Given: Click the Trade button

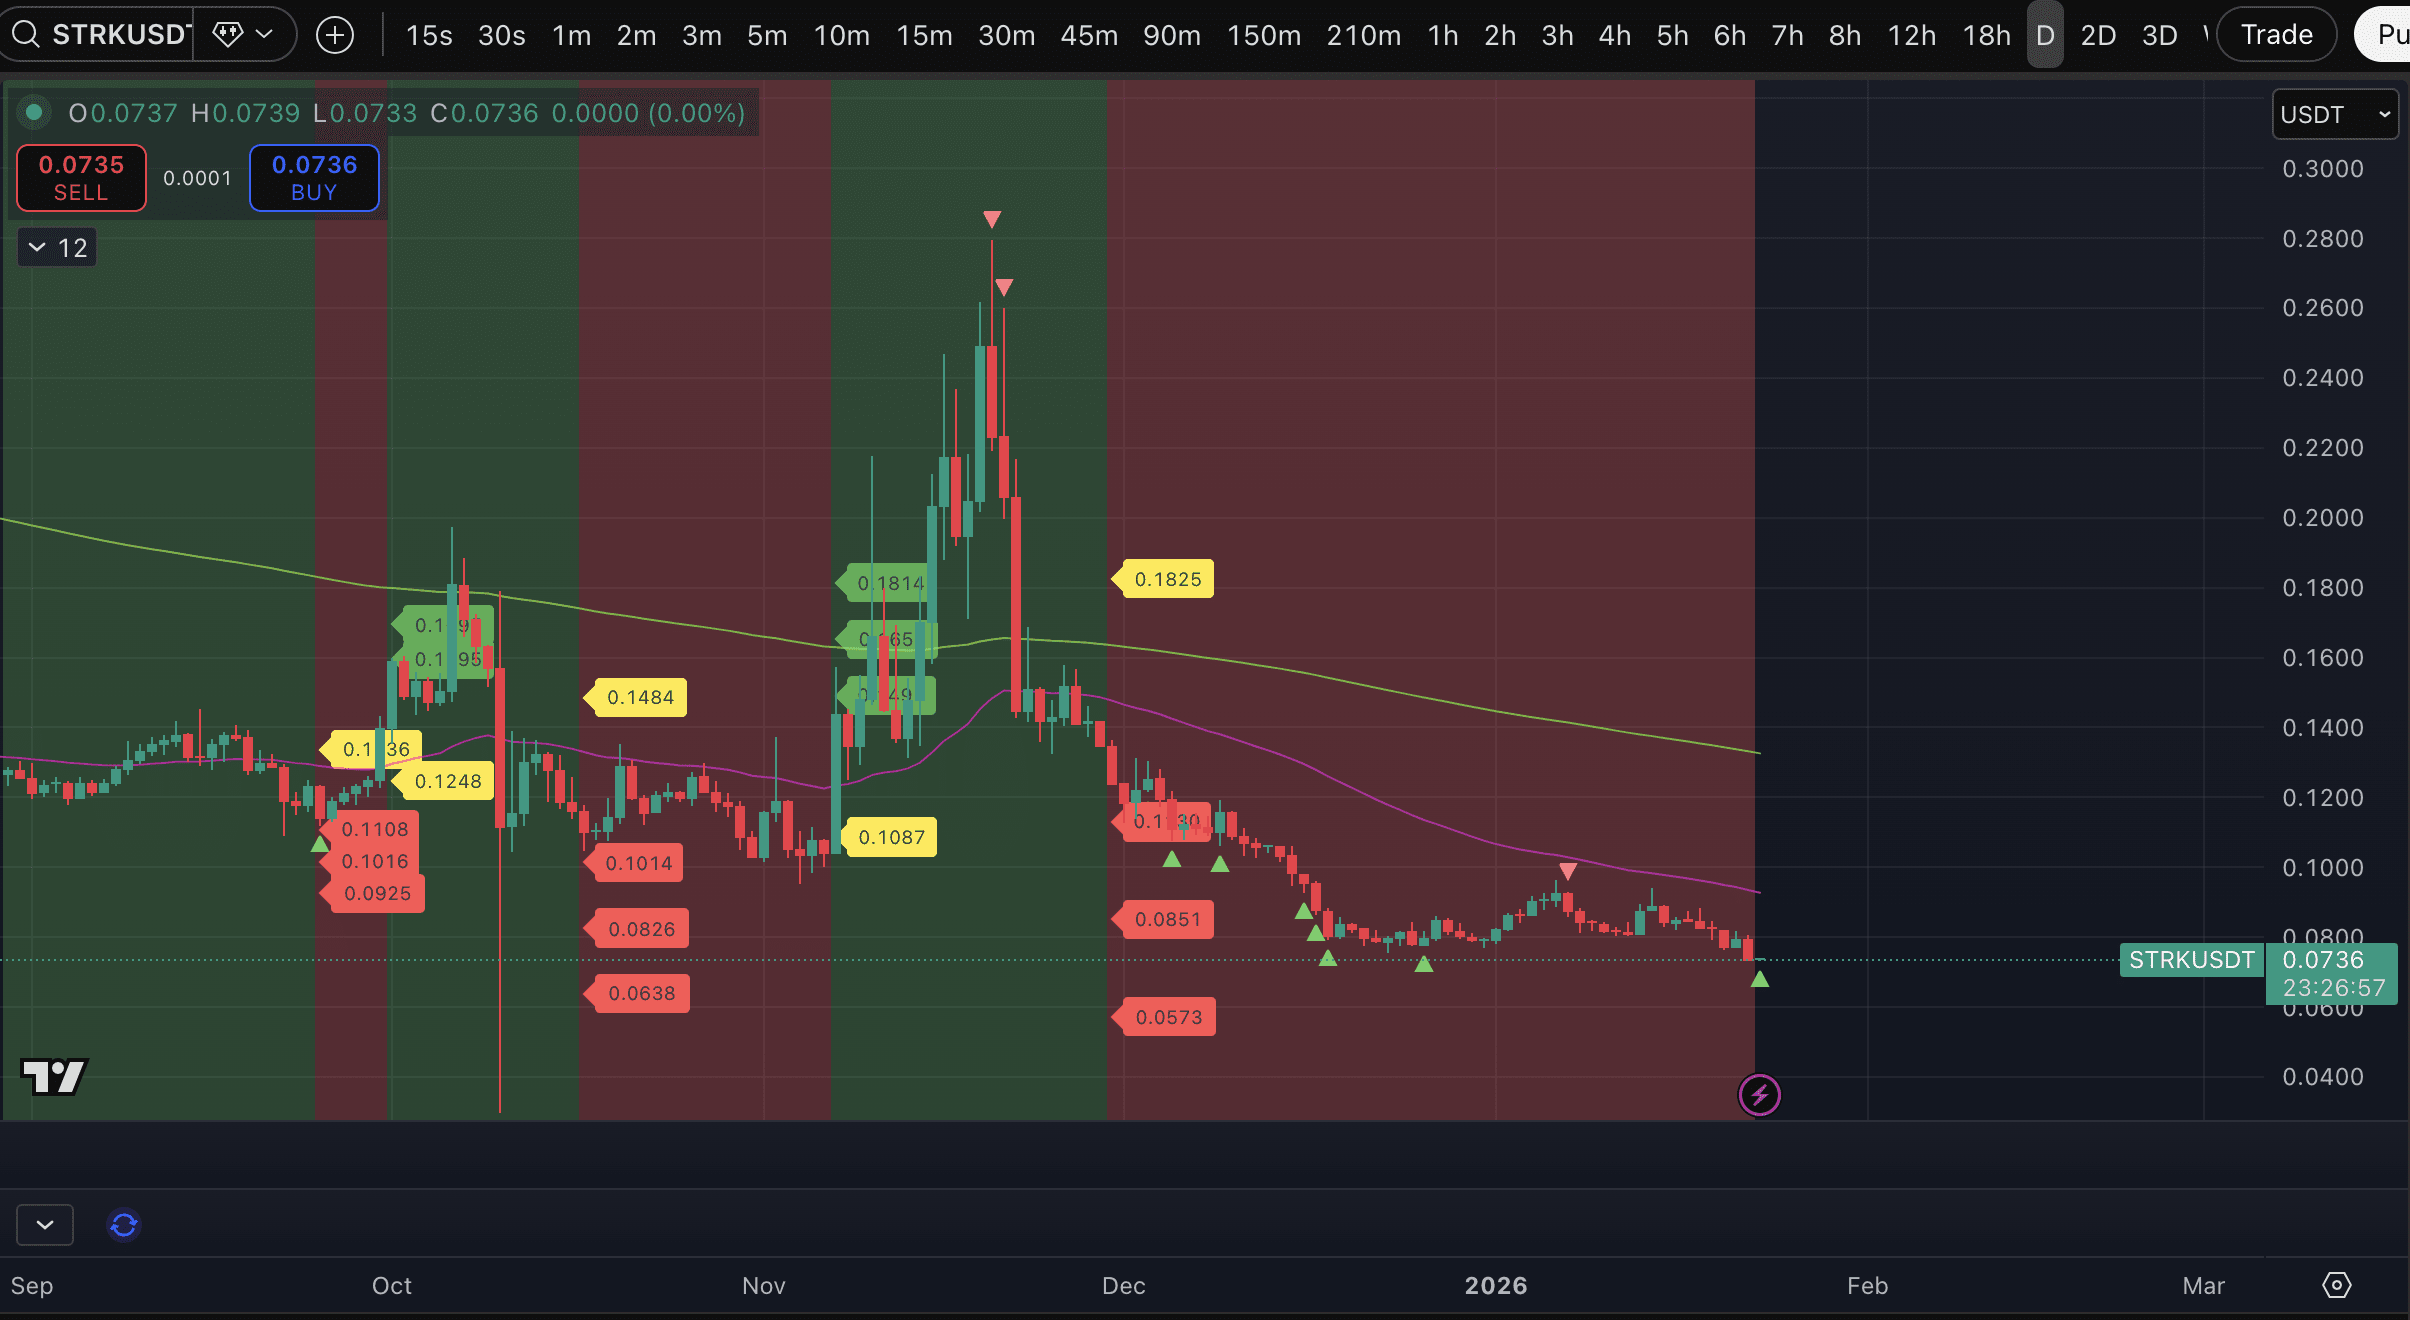Looking at the screenshot, I should tap(2276, 35).
